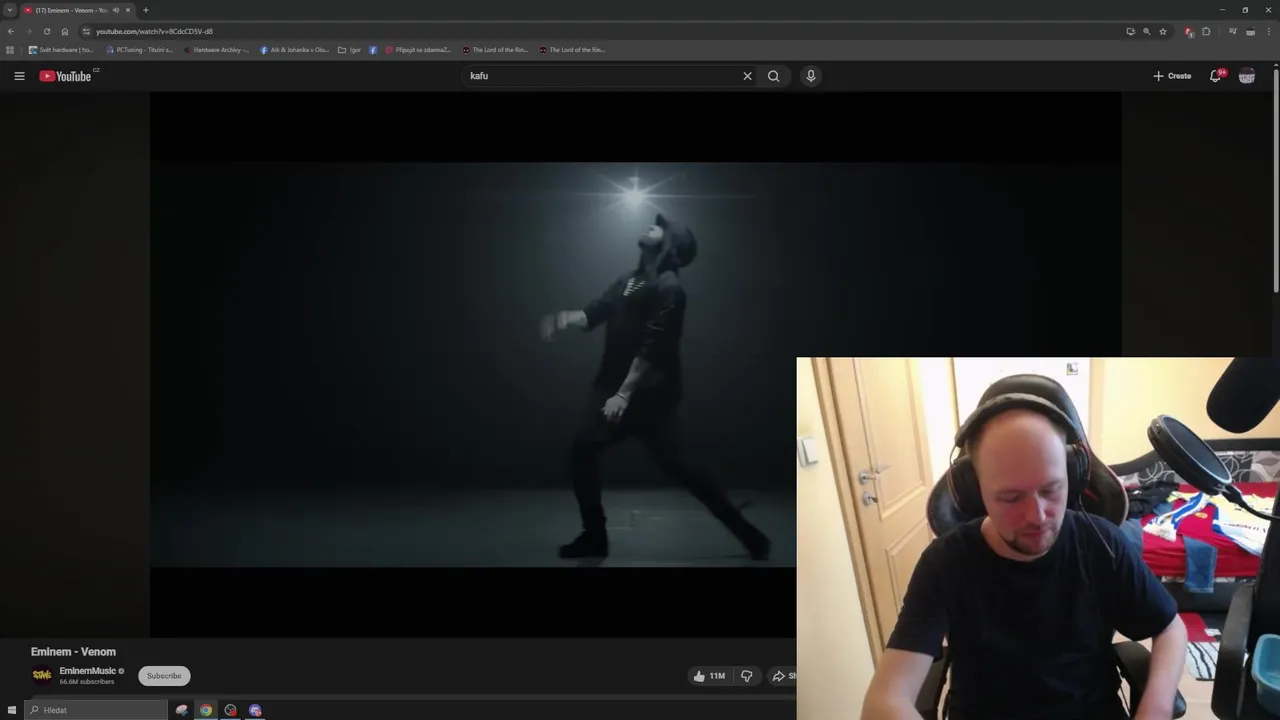Open the second Lord of the Rings bookmark
Viewport: 1280px width, 720px height.
click(572, 49)
